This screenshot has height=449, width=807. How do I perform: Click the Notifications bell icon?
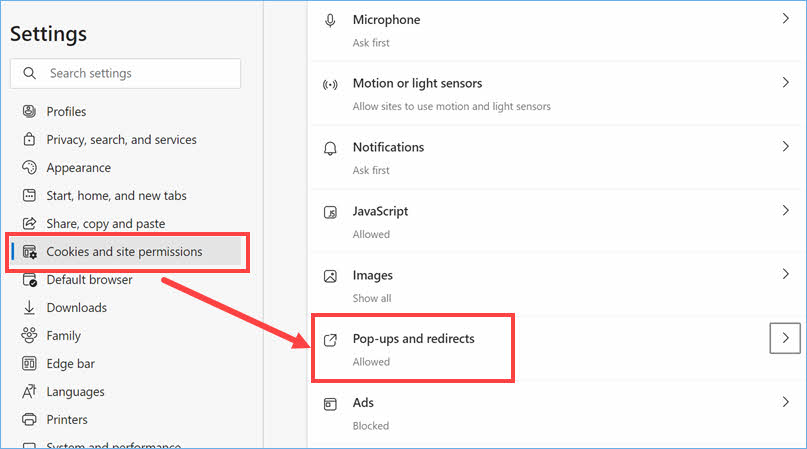(330, 148)
